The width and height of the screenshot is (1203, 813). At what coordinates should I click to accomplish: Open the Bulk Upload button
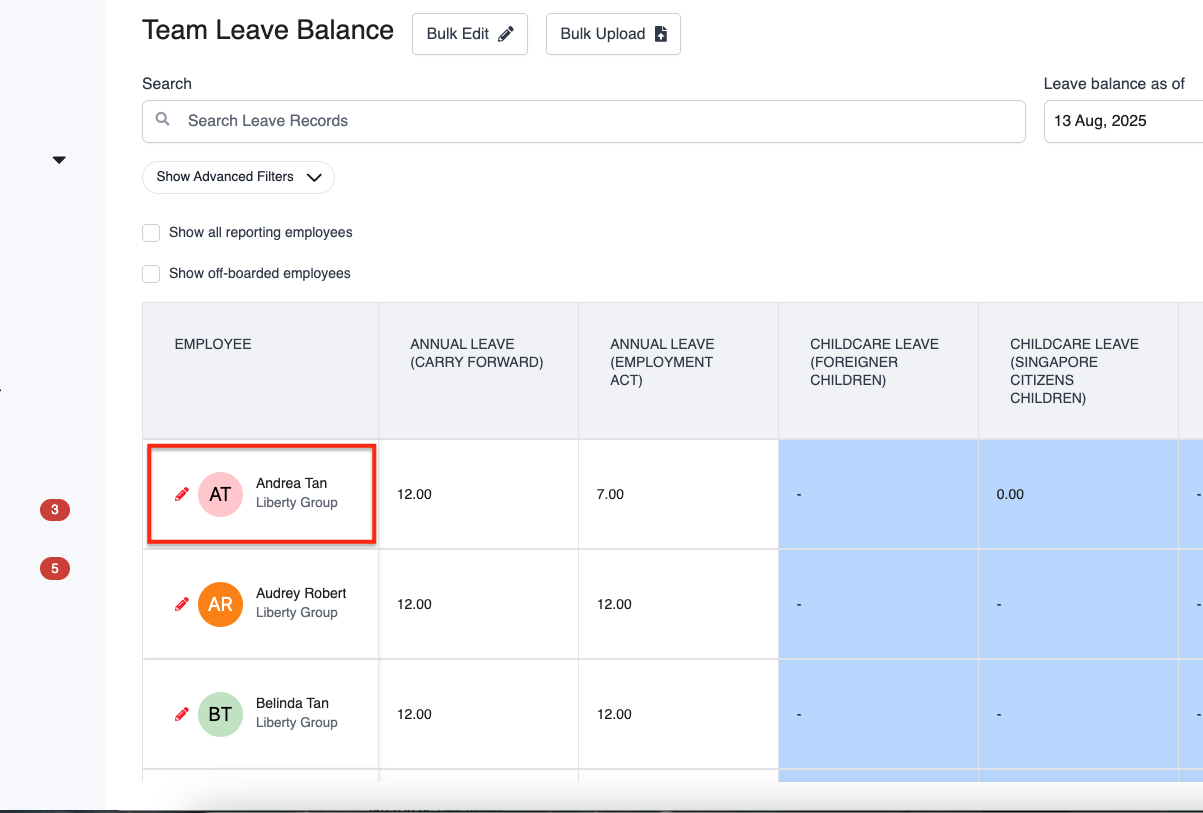[613, 34]
